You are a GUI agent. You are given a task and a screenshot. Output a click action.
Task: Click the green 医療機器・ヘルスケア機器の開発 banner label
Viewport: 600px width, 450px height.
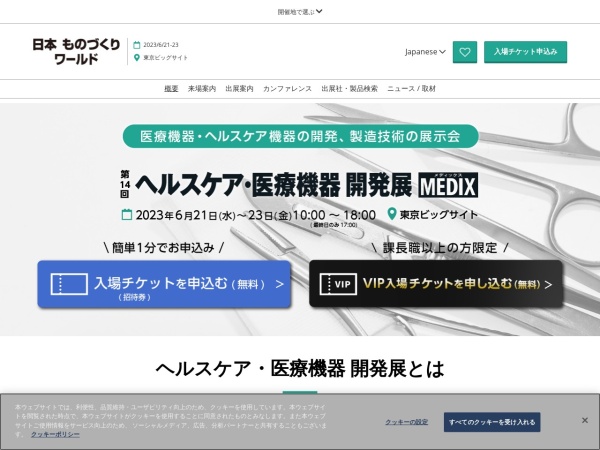[300, 136]
